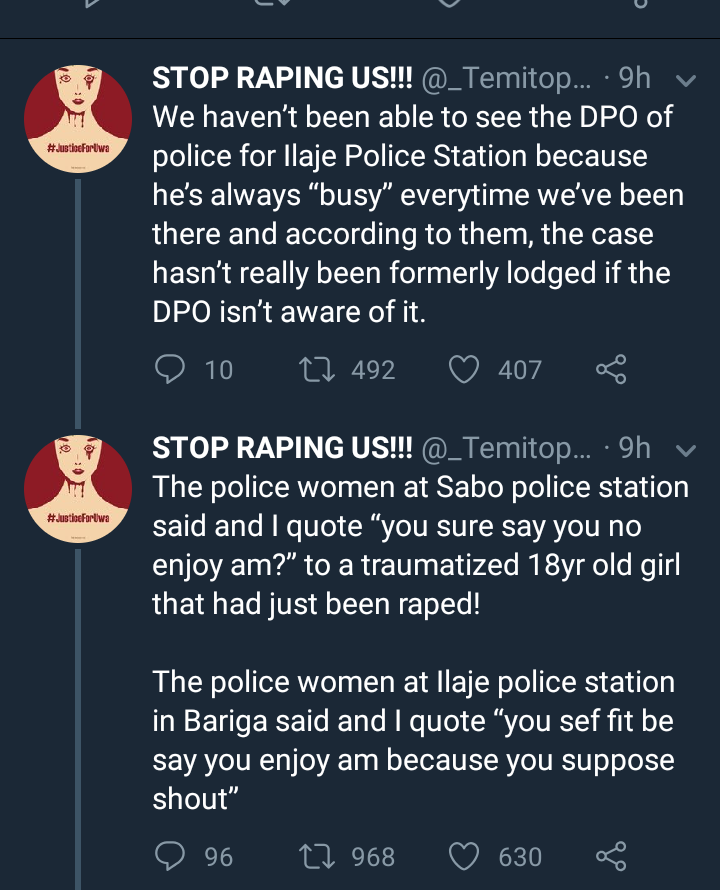Click the @_Temitop handle on the Sabo tweet
The height and width of the screenshot is (890, 720).
(510, 450)
